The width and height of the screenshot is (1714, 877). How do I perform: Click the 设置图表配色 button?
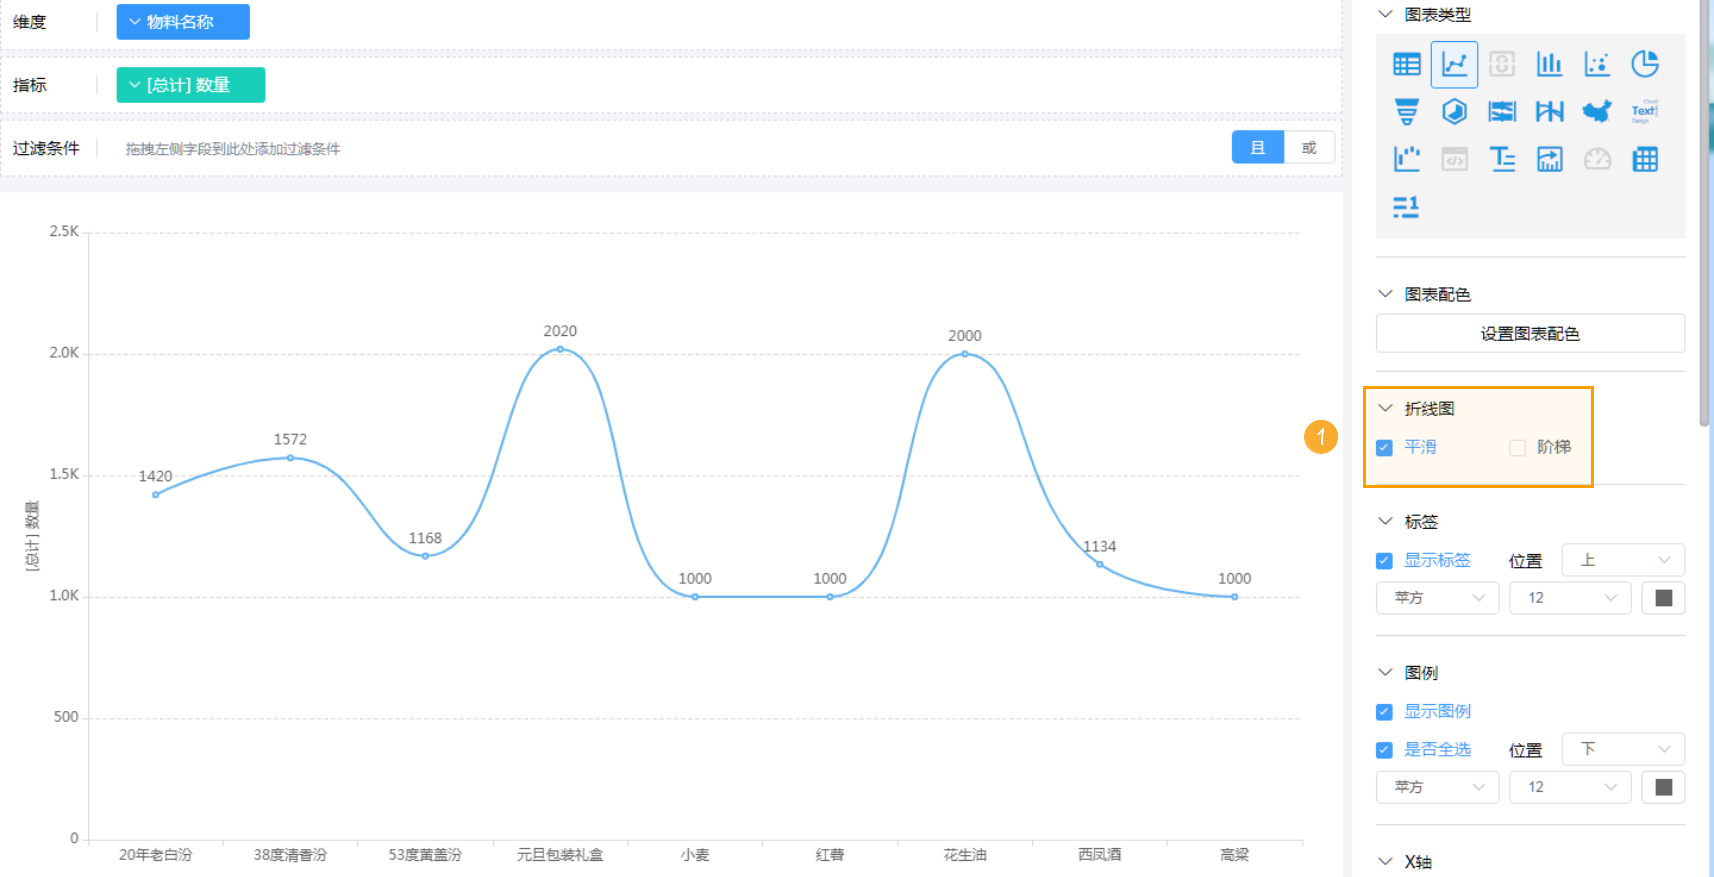[x=1529, y=334]
